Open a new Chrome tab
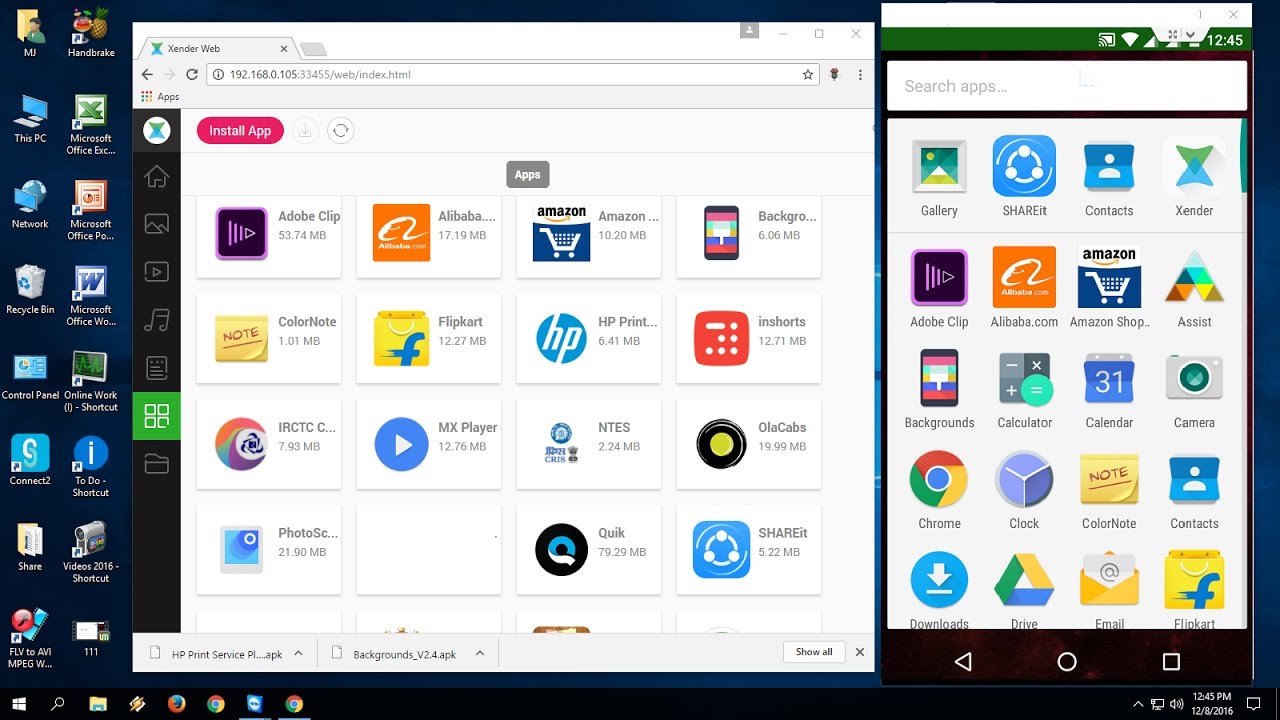 (313, 49)
